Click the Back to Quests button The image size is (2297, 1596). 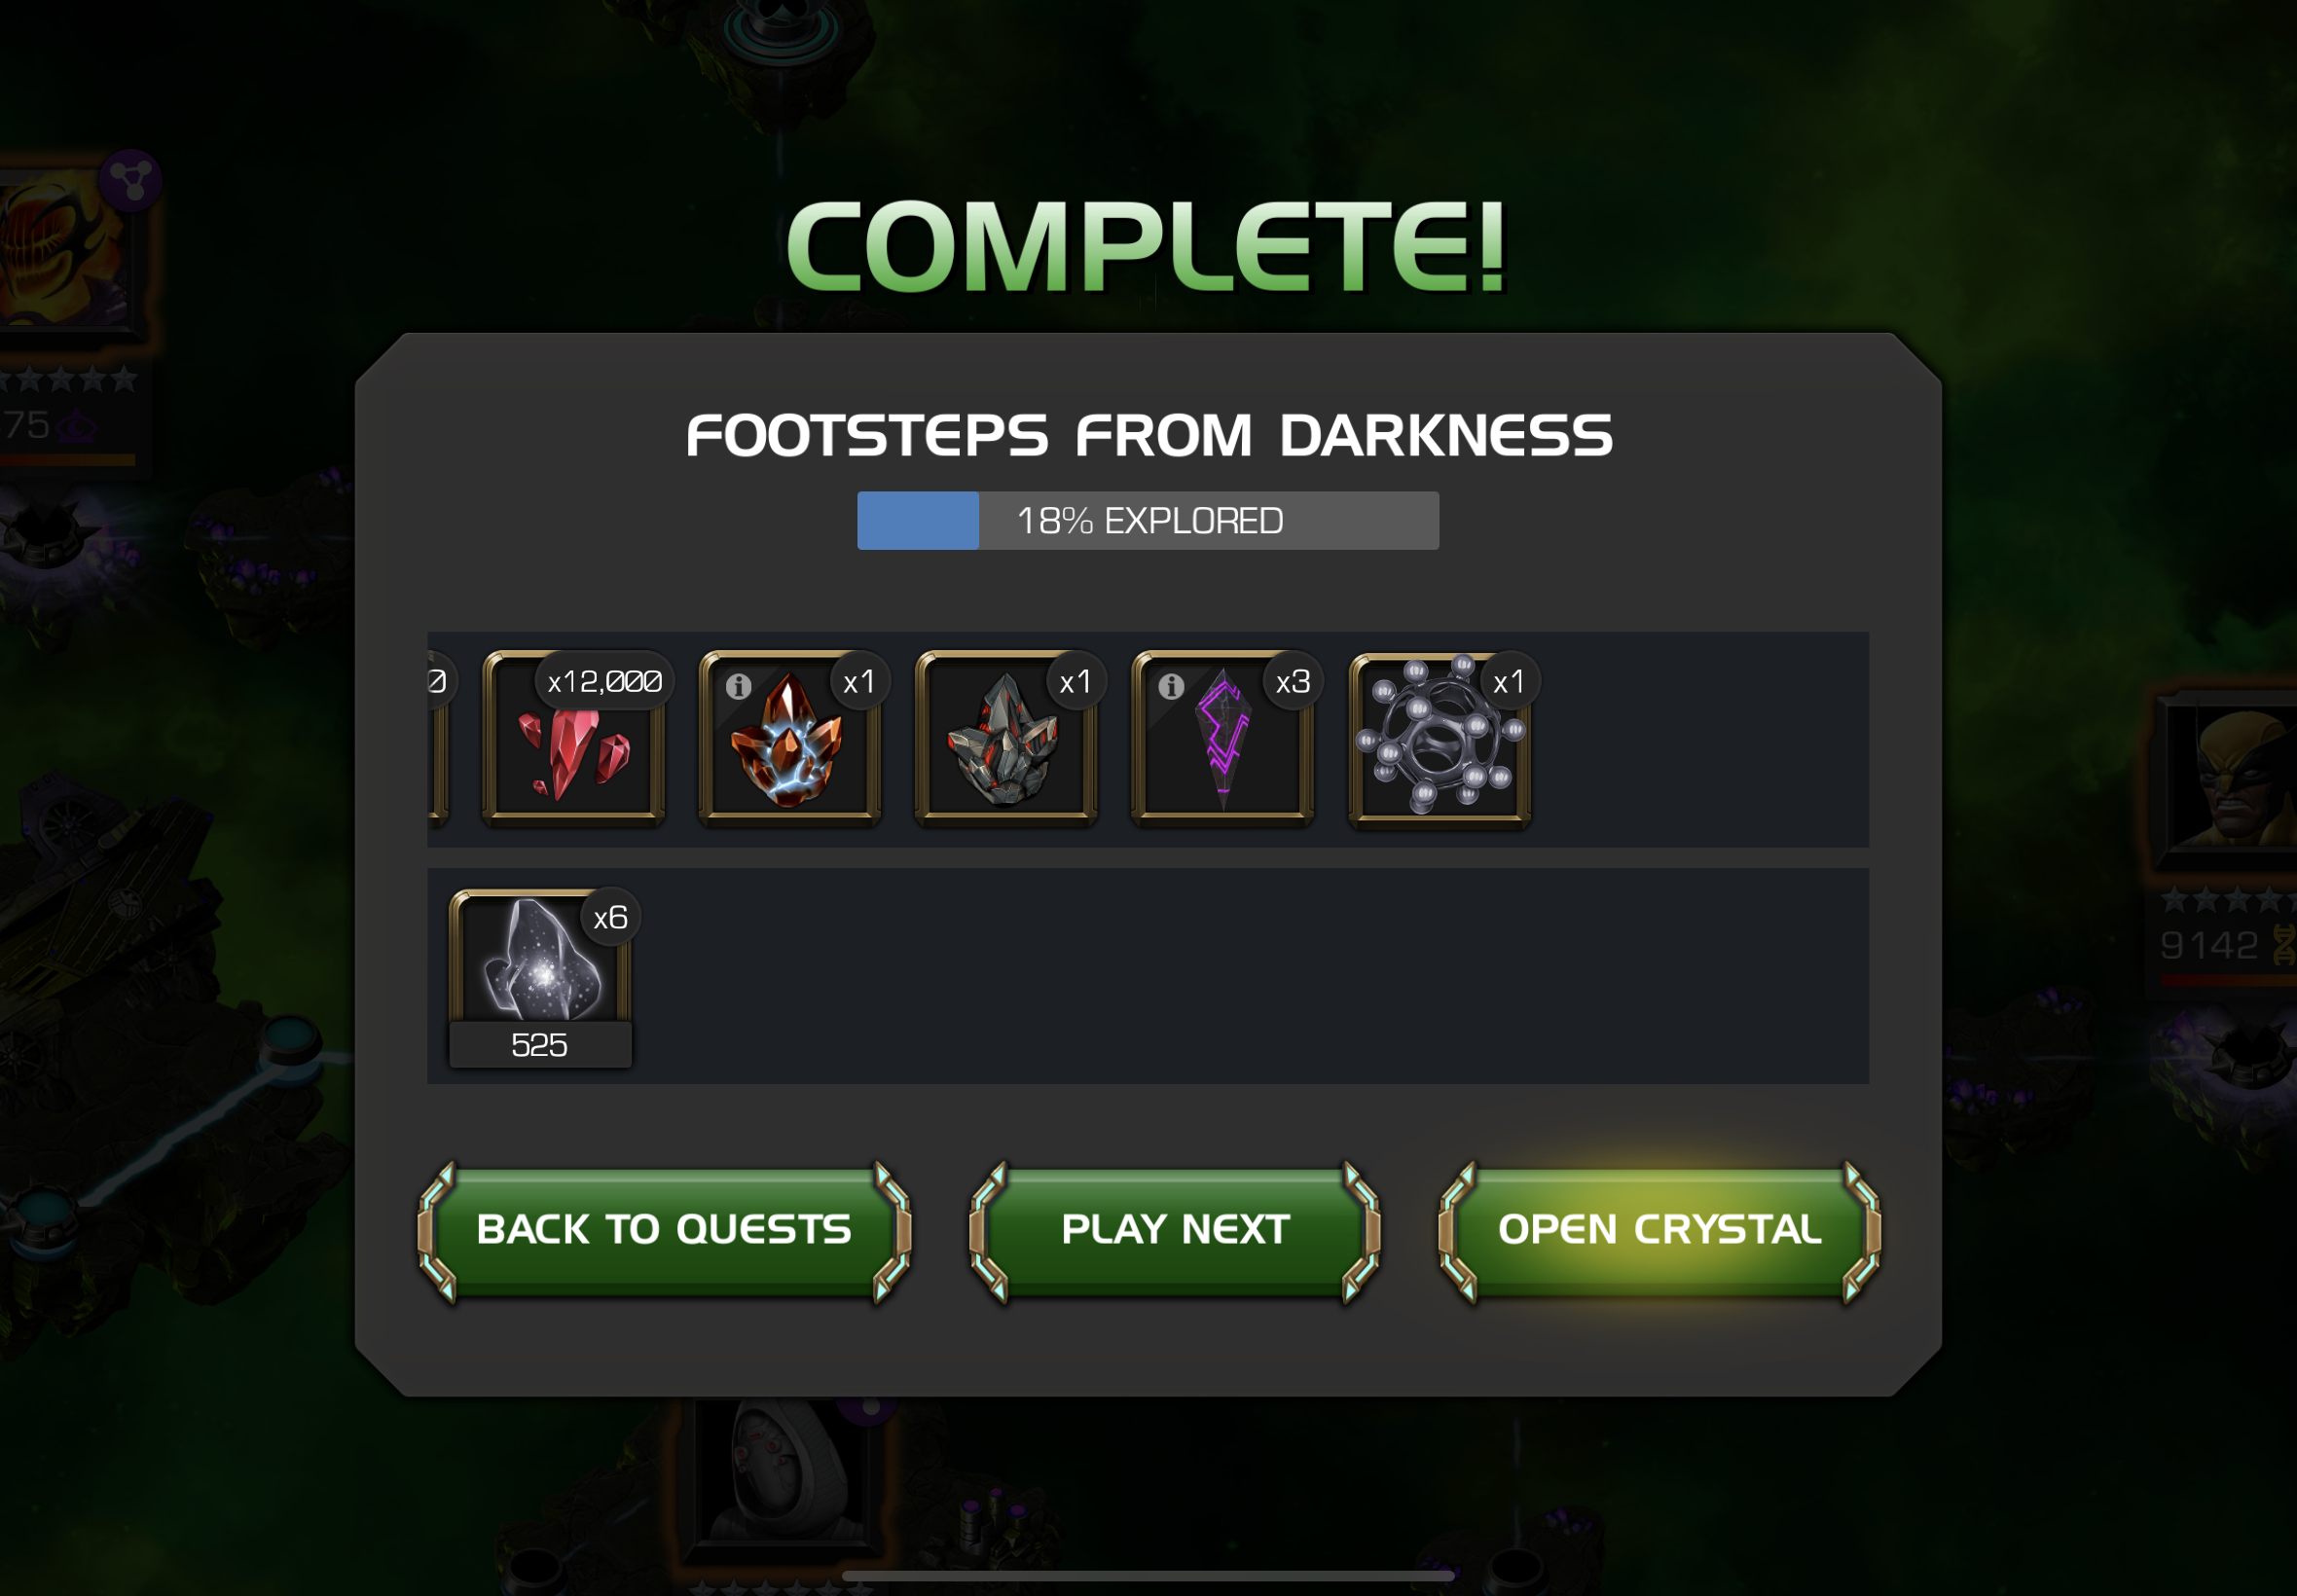click(x=664, y=1229)
